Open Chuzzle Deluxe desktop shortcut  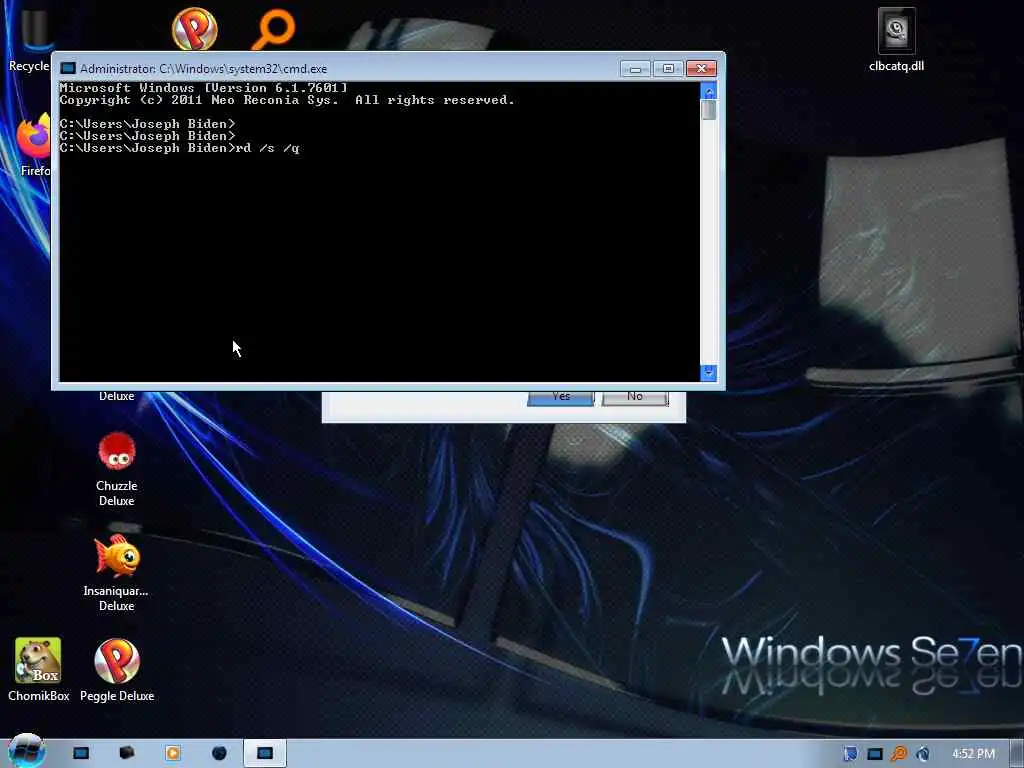pos(117,469)
